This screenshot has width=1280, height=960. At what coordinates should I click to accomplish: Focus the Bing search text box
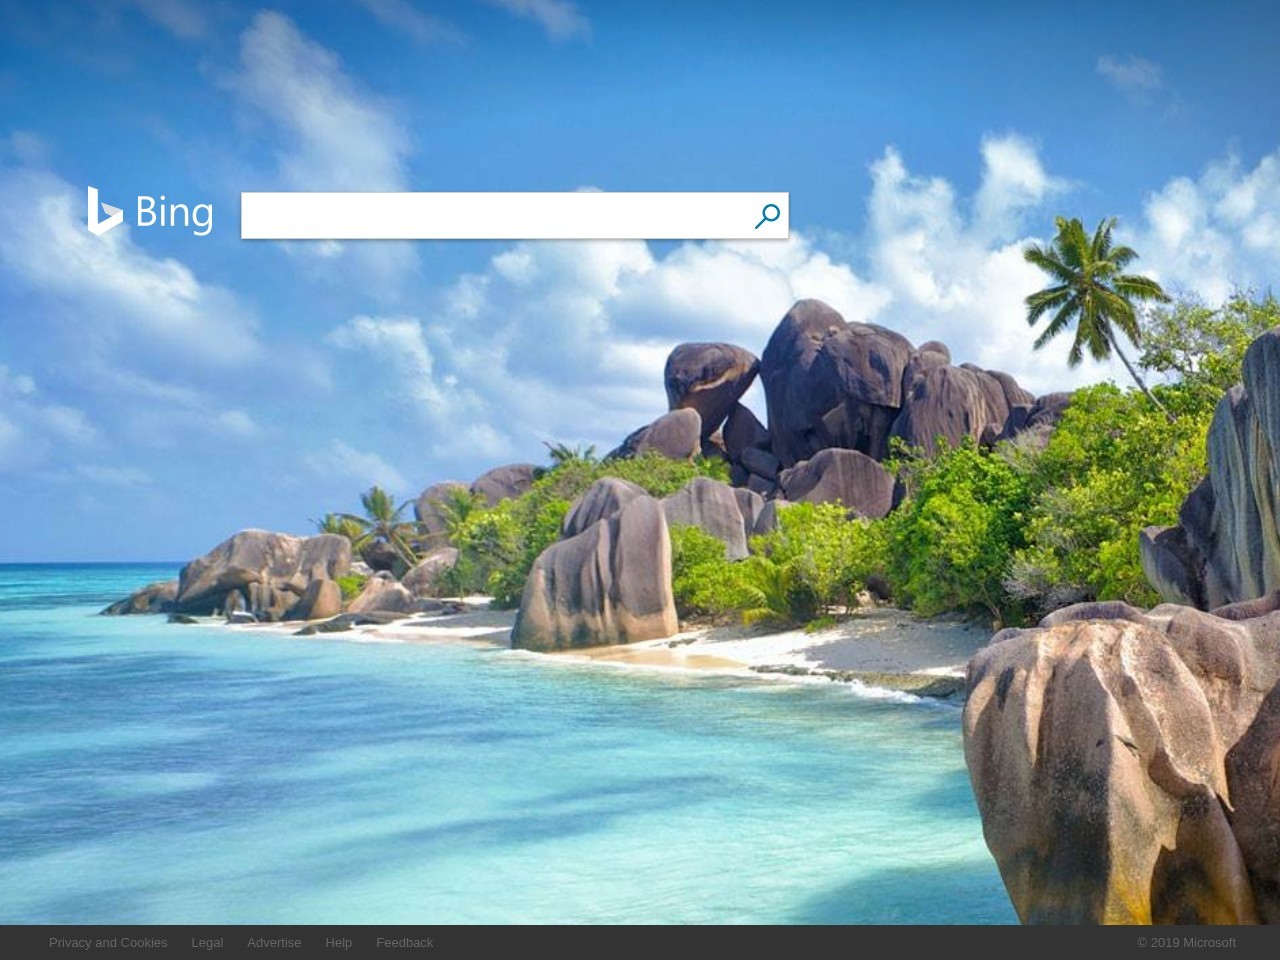tap(496, 216)
